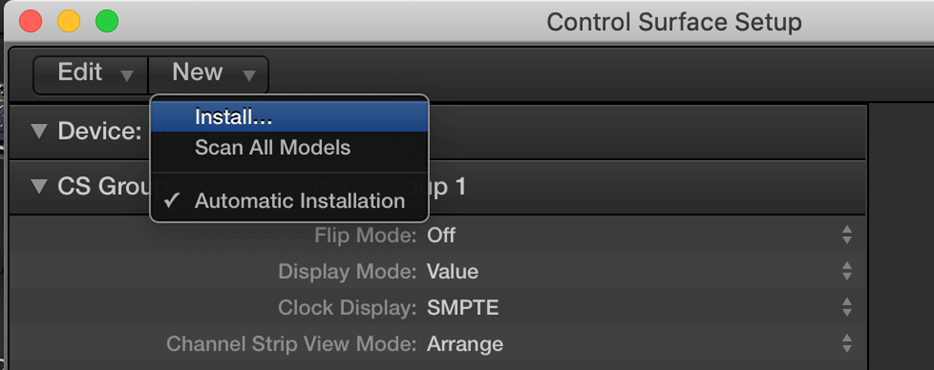The height and width of the screenshot is (370, 934).
Task: Open the Display Mode popup stepper arrows
Action: pos(846,271)
